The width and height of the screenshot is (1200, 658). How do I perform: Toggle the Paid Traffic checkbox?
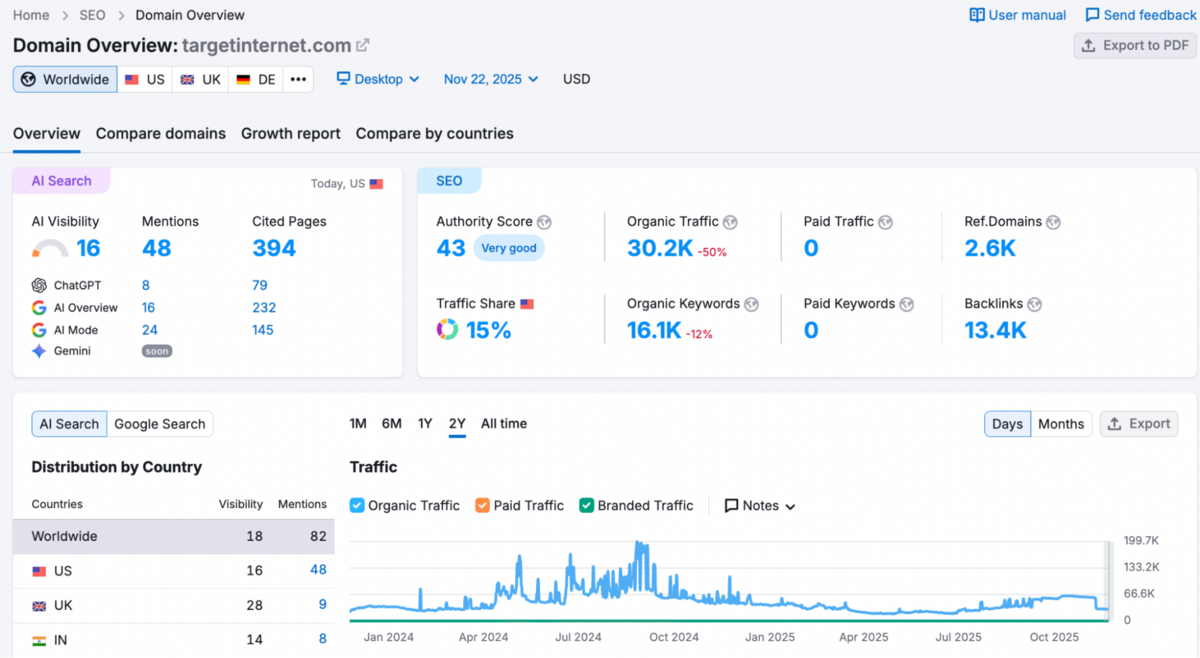483,505
